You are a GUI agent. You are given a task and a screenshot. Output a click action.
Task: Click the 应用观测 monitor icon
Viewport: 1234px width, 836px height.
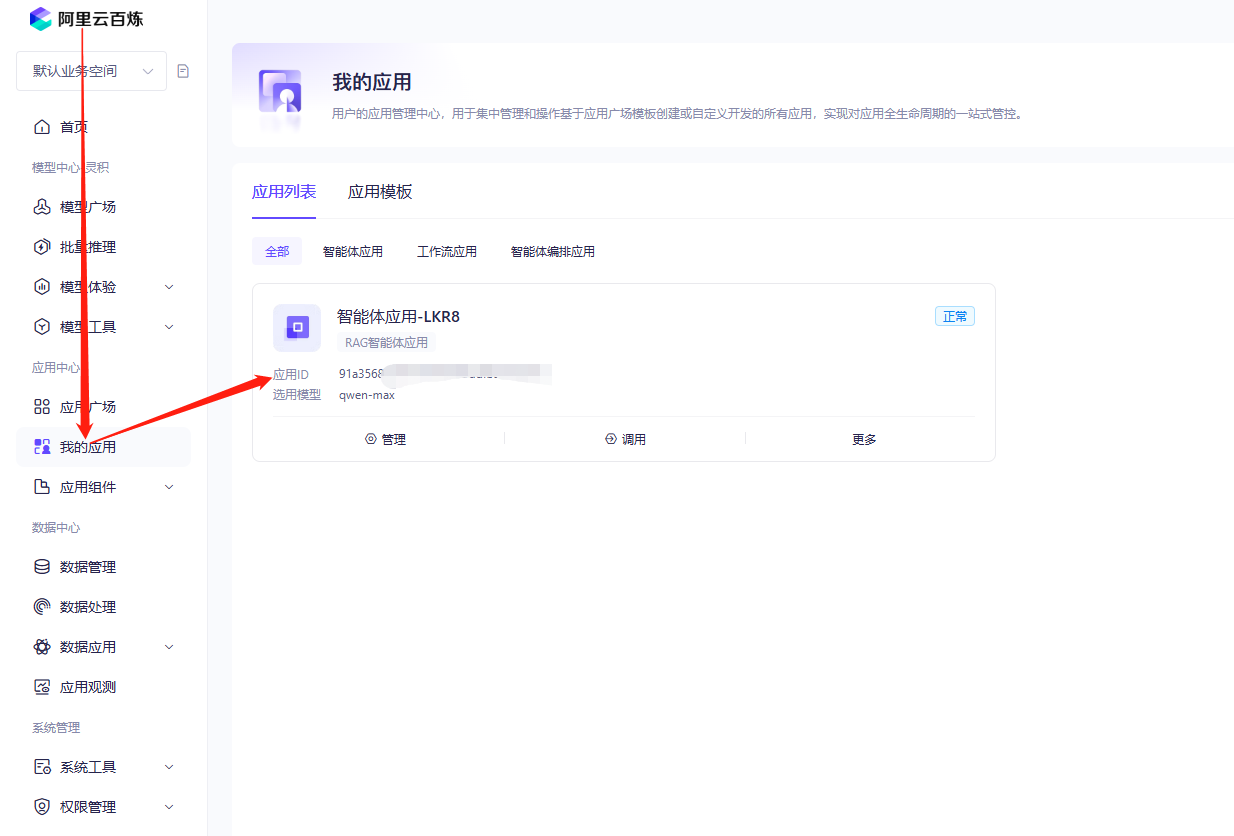click(x=42, y=687)
